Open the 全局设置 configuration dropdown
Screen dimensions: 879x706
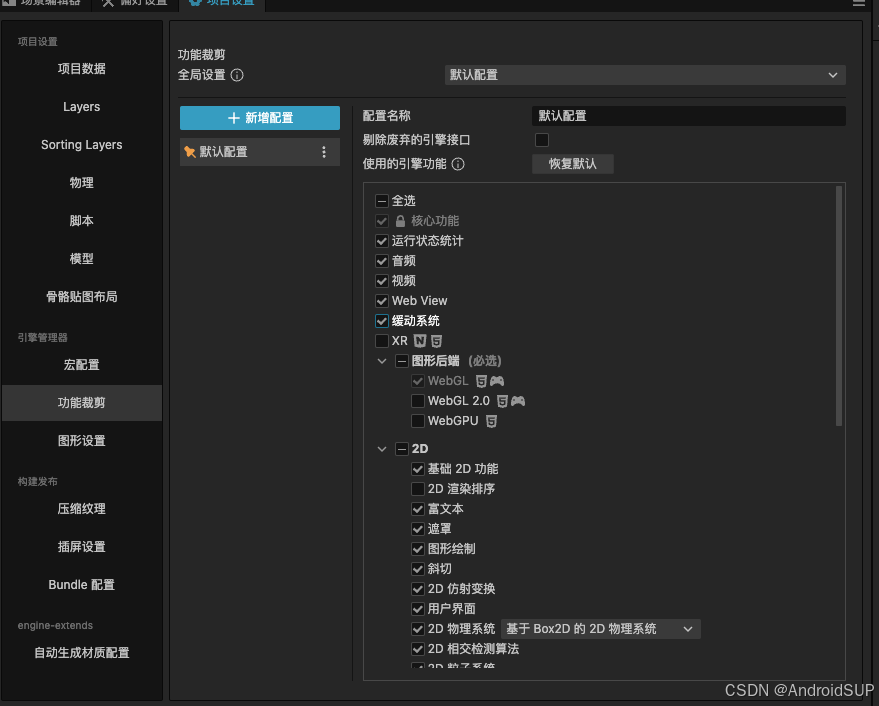point(647,75)
